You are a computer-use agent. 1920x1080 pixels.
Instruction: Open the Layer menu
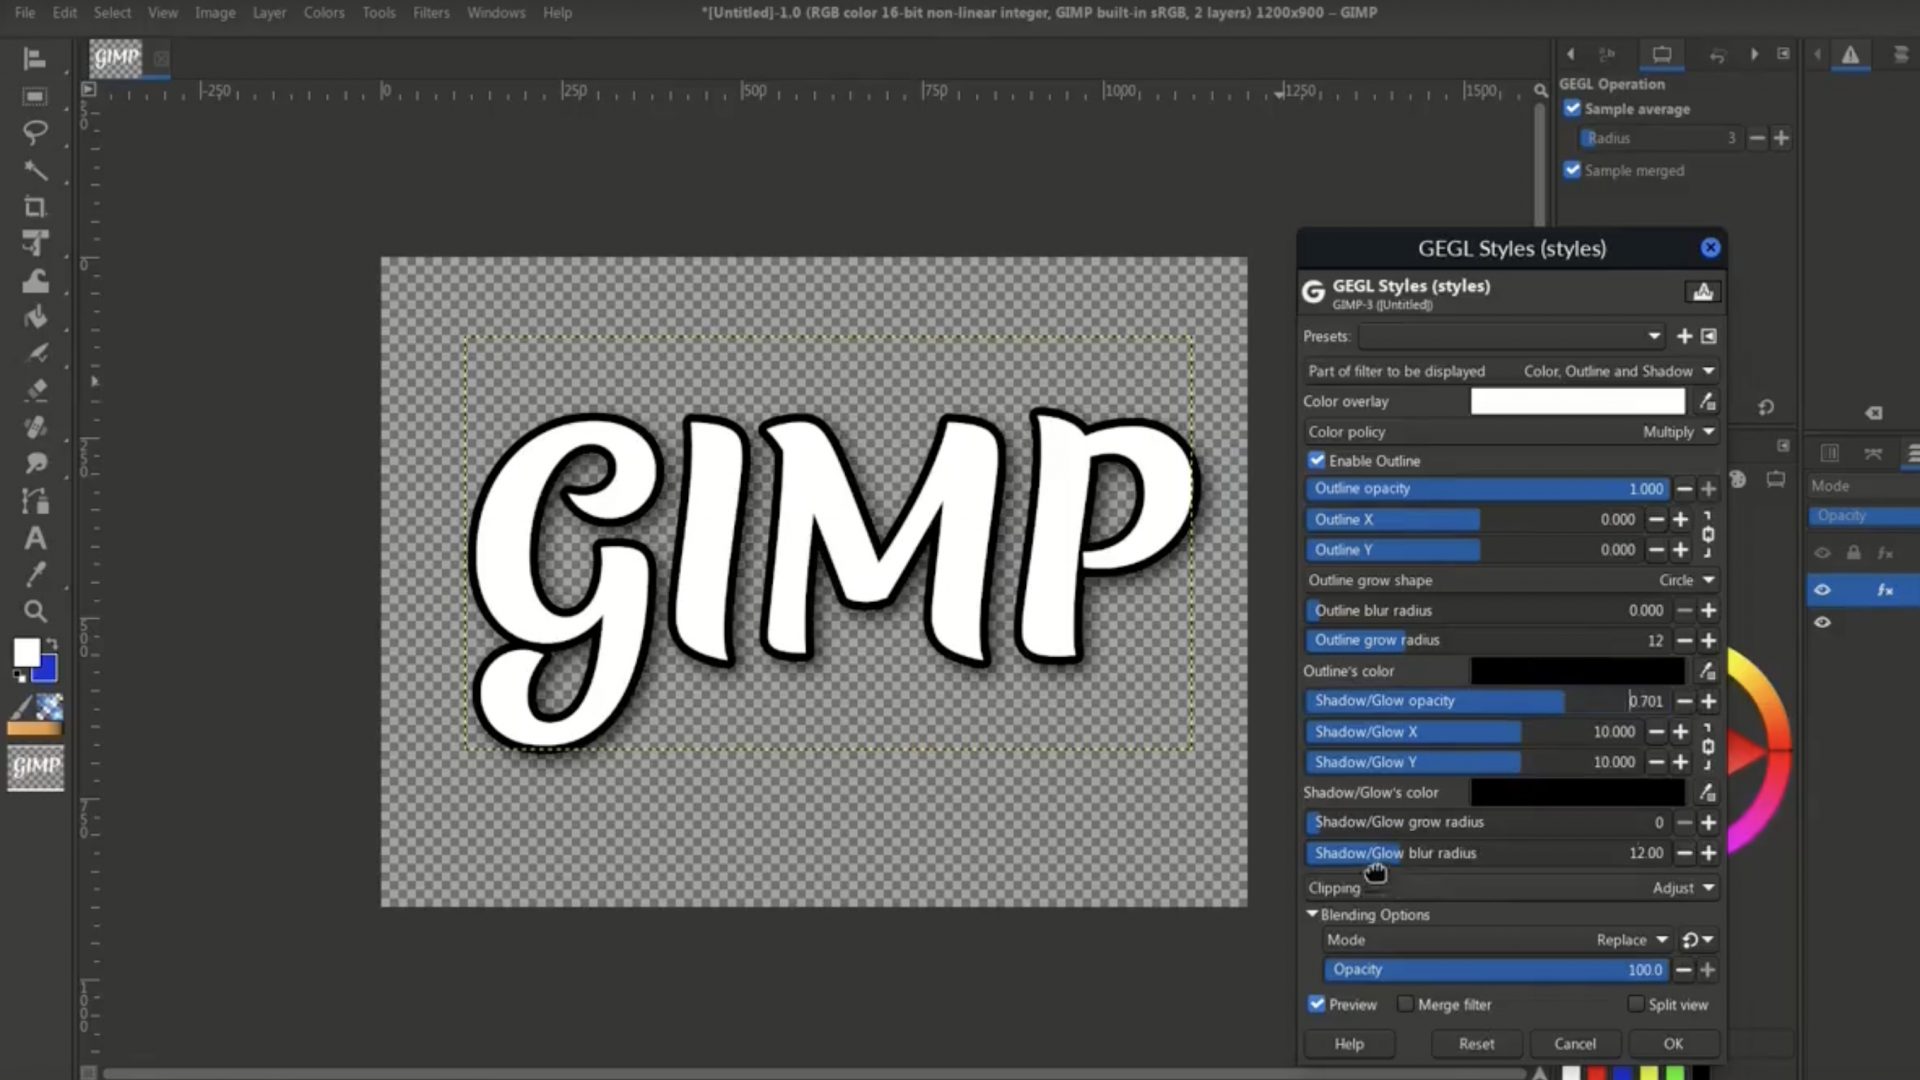tap(269, 13)
